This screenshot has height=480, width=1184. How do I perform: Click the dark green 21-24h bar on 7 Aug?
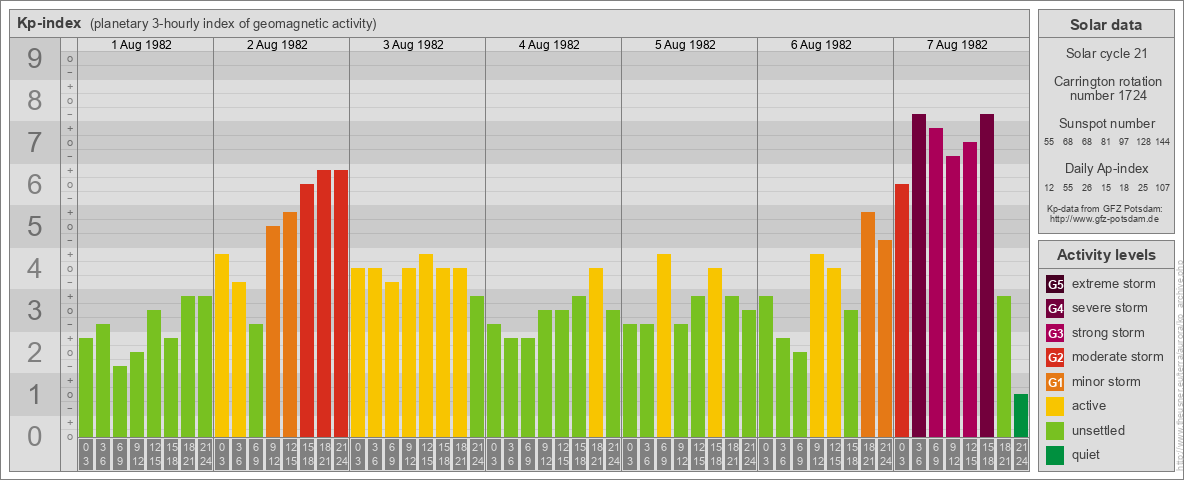click(1020, 415)
